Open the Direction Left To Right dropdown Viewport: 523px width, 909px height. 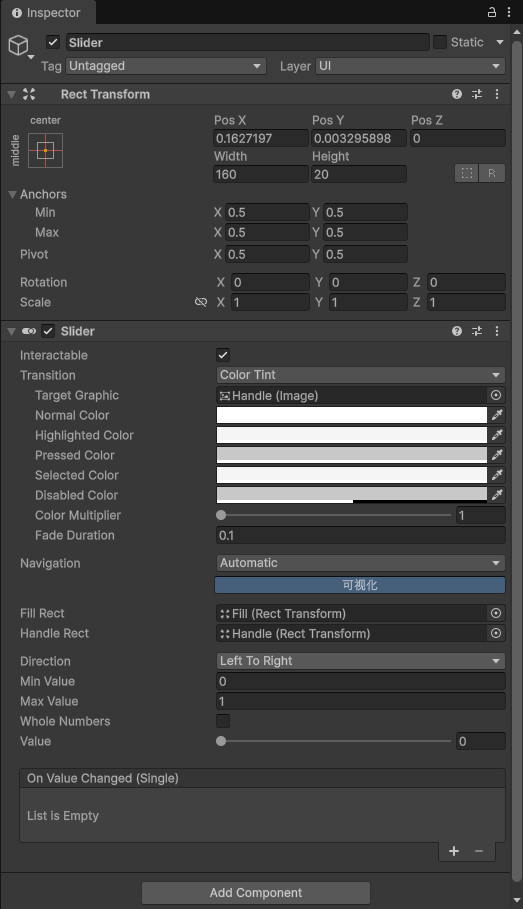pos(360,661)
